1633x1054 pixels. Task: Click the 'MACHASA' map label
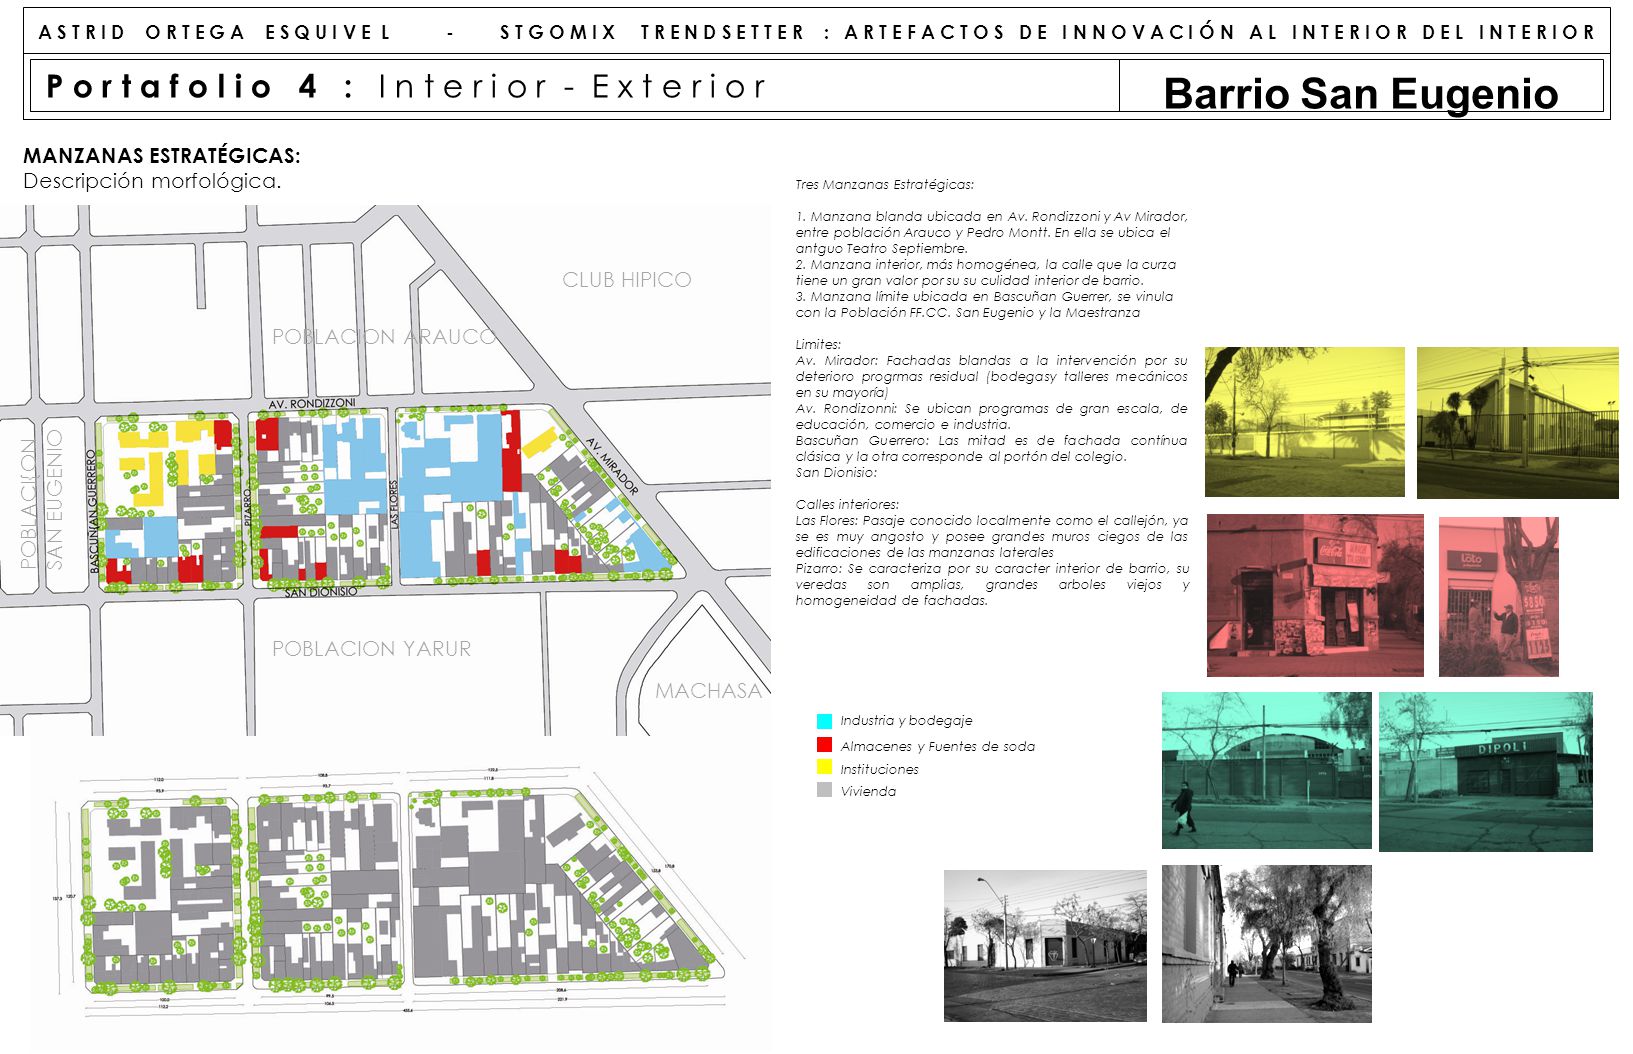click(708, 691)
